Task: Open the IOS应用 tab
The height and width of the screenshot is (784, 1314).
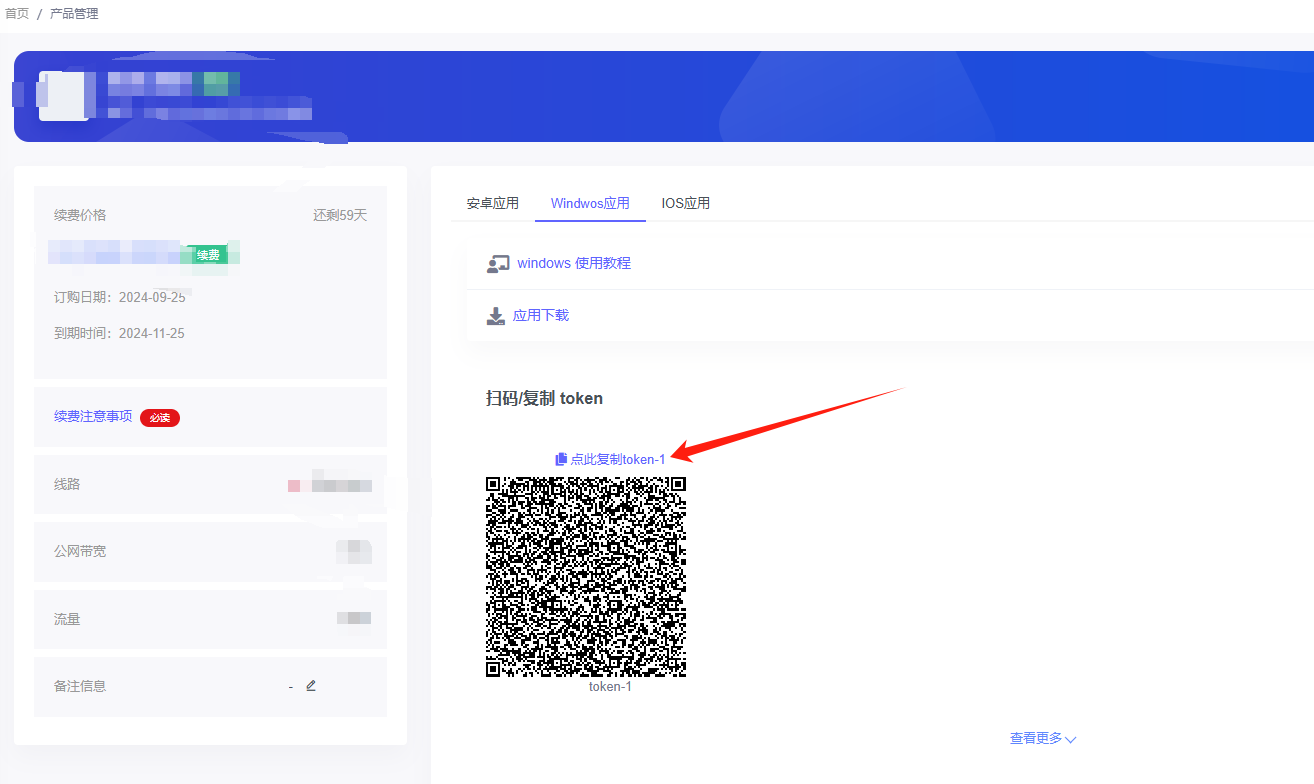Action: (685, 203)
